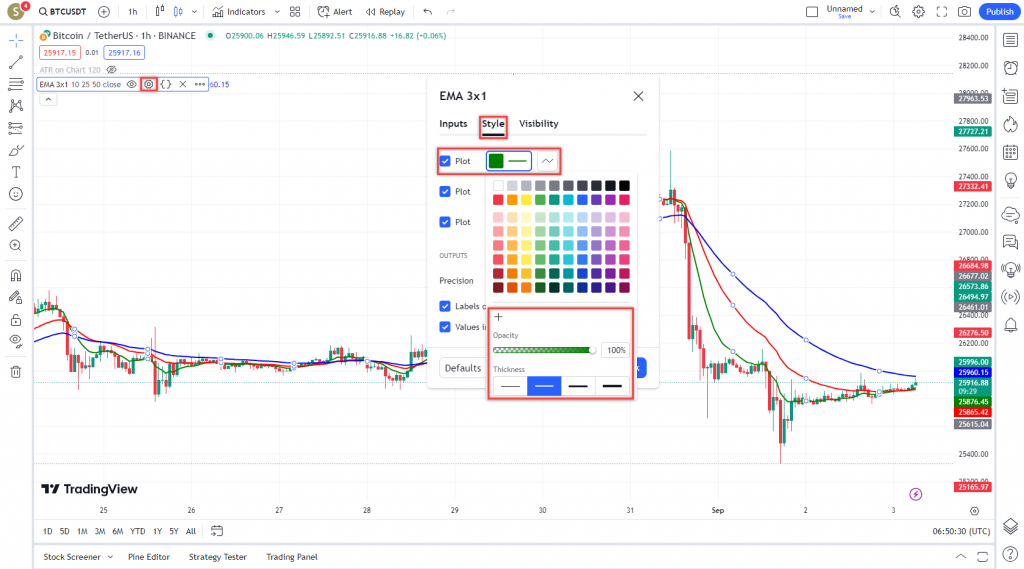Remove drawings with the trash icon

(16, 372)
